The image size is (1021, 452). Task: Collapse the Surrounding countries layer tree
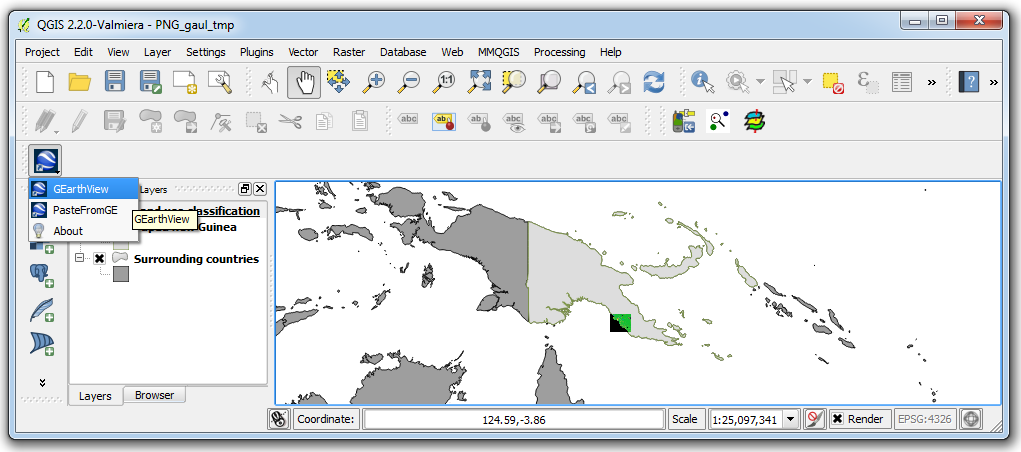(x=81, y=259)
